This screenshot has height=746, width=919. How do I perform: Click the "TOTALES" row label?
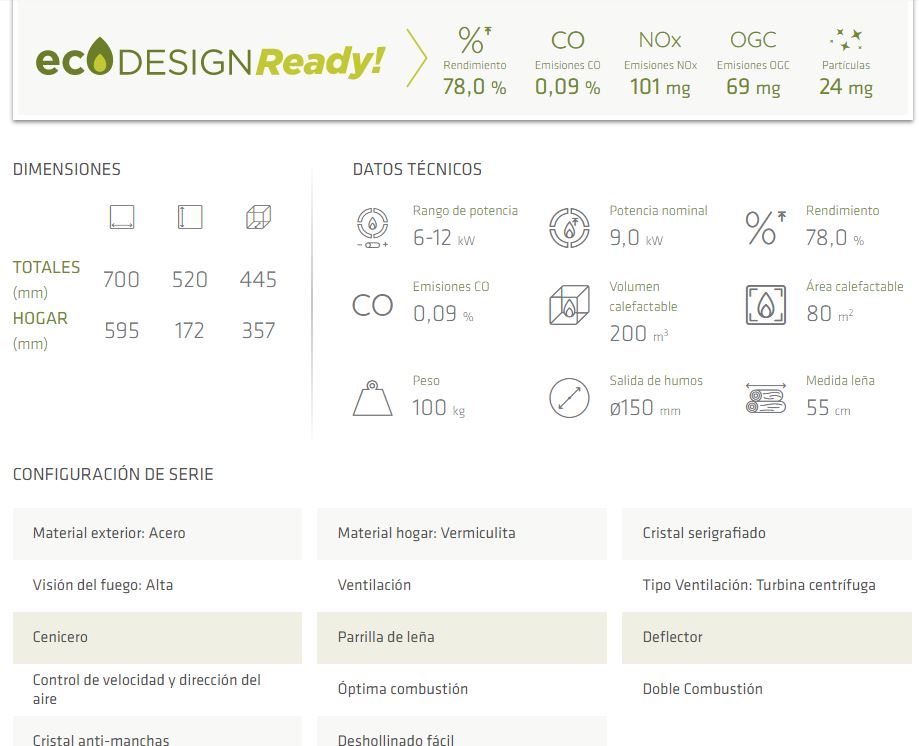[46, 267]
